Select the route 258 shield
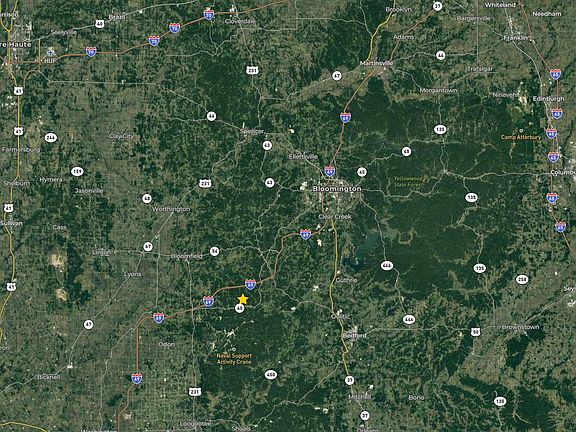 point(522,280)
